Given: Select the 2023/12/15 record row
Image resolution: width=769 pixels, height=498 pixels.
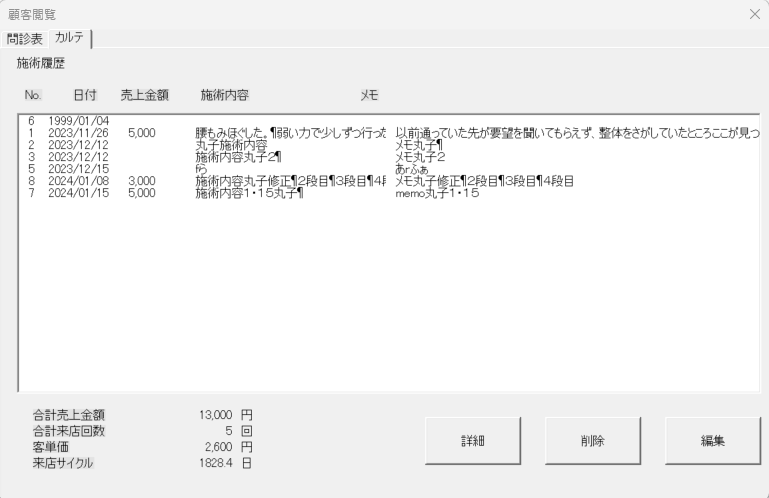Looking at the screenshot, I should 388,169.
